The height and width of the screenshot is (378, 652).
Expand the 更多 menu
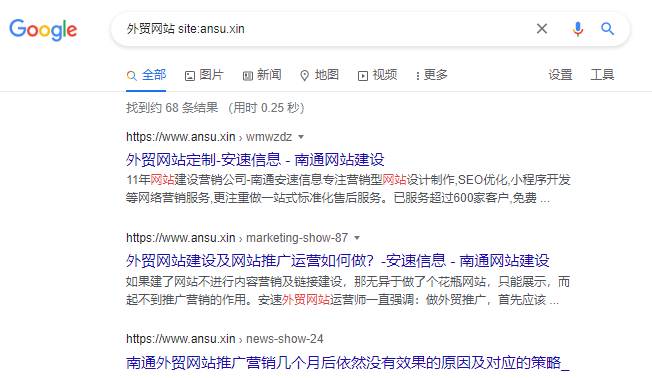(432, 75)
